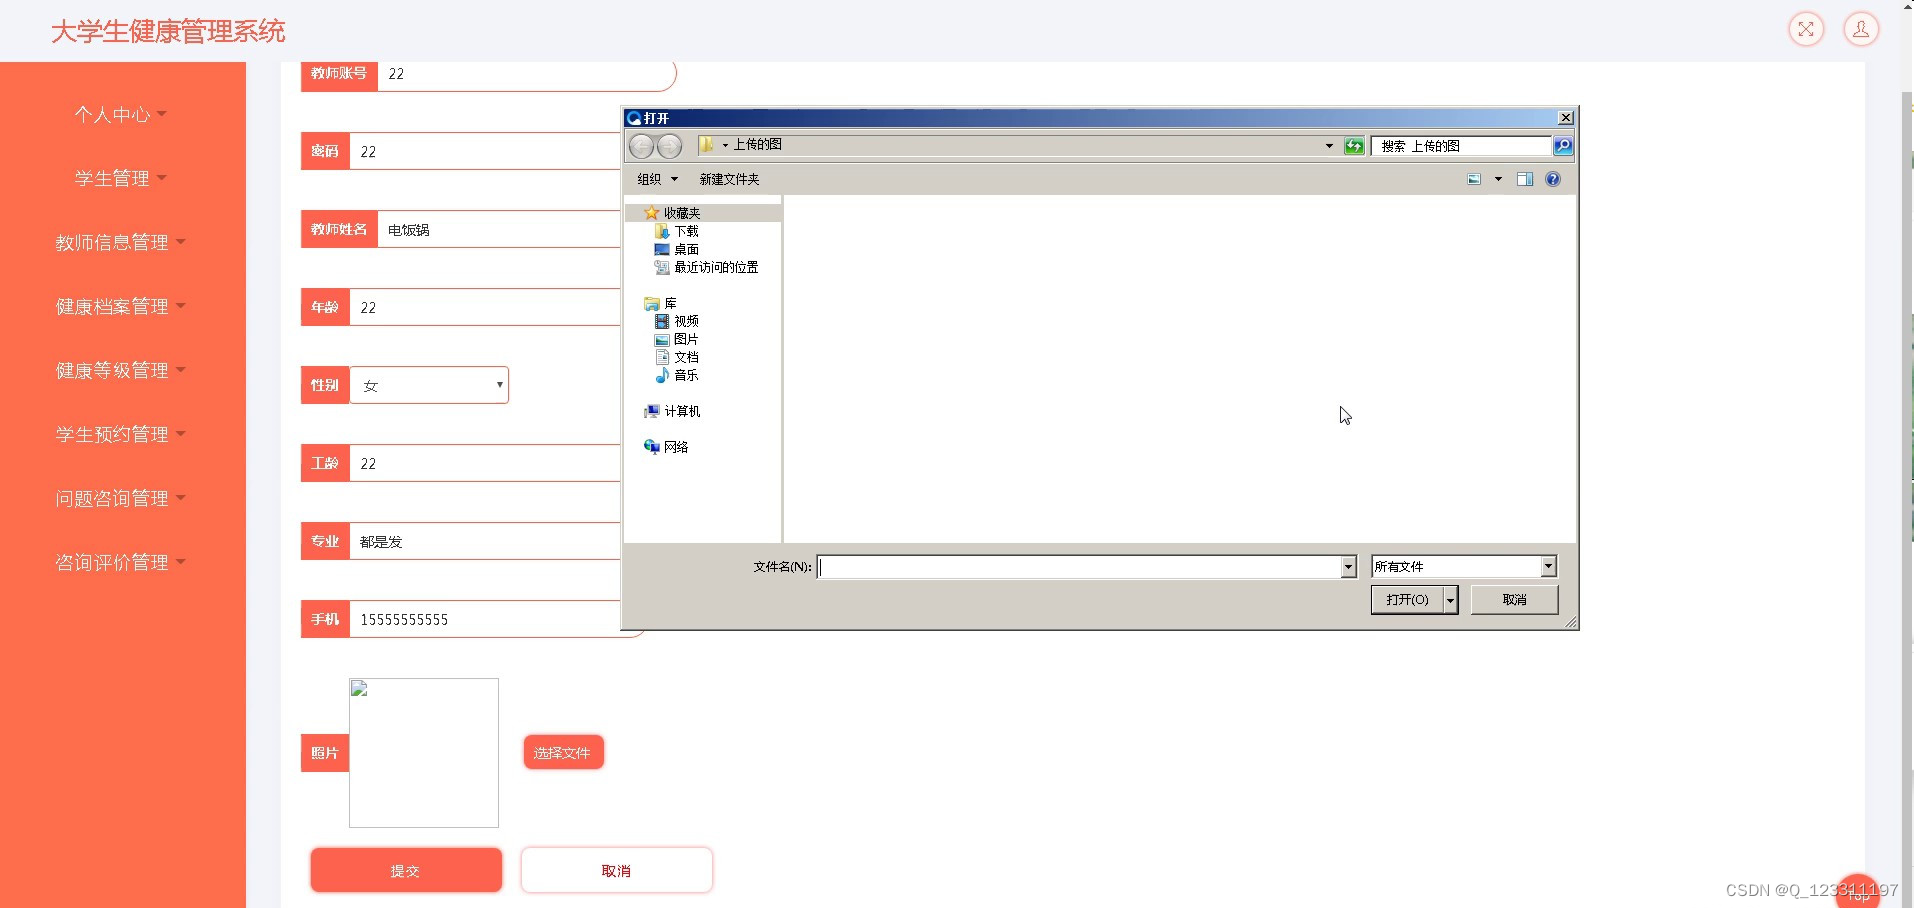Open the 性别 gender dropdown
The width and height of the screenshot is (1914, 908).
tap(429, 385)
